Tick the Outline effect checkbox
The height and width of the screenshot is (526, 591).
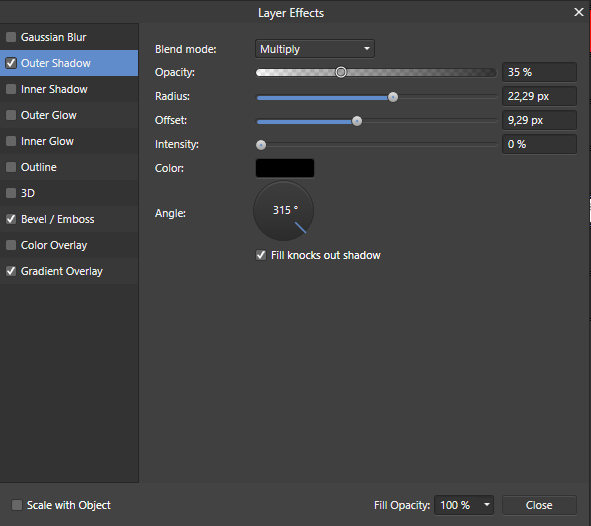(11, 167)
